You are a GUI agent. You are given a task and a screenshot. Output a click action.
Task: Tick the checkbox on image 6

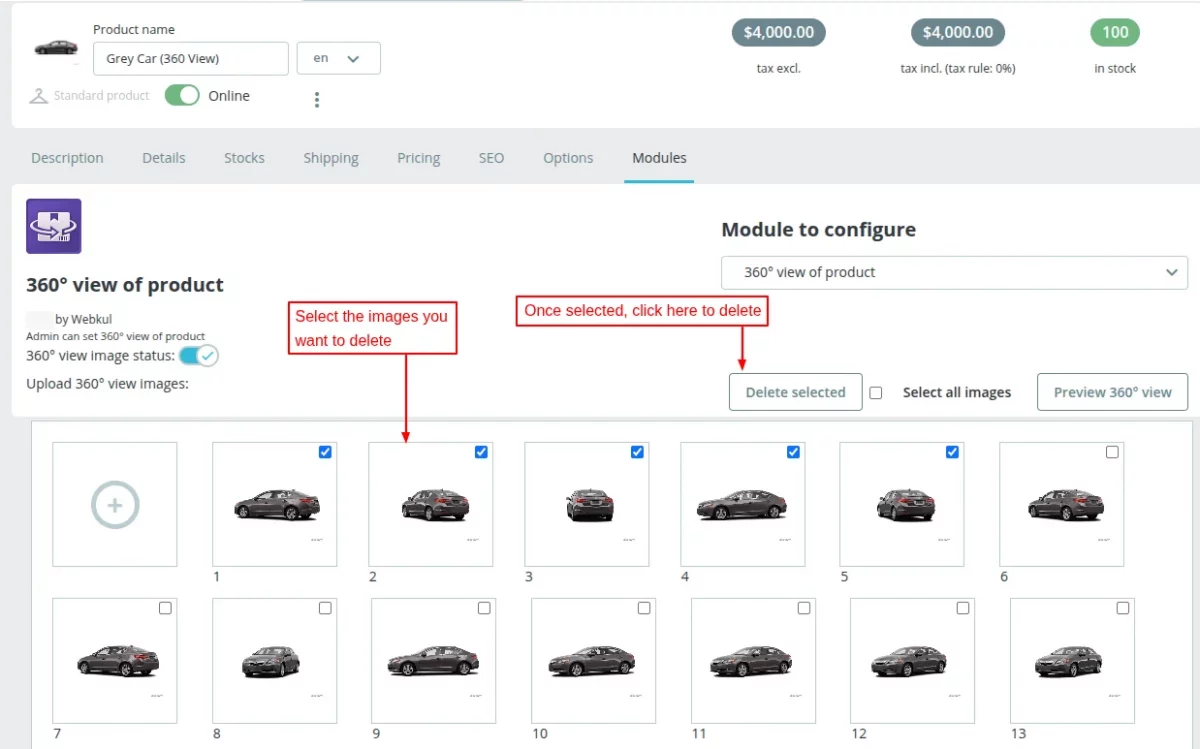click(x=1112, y=452)
